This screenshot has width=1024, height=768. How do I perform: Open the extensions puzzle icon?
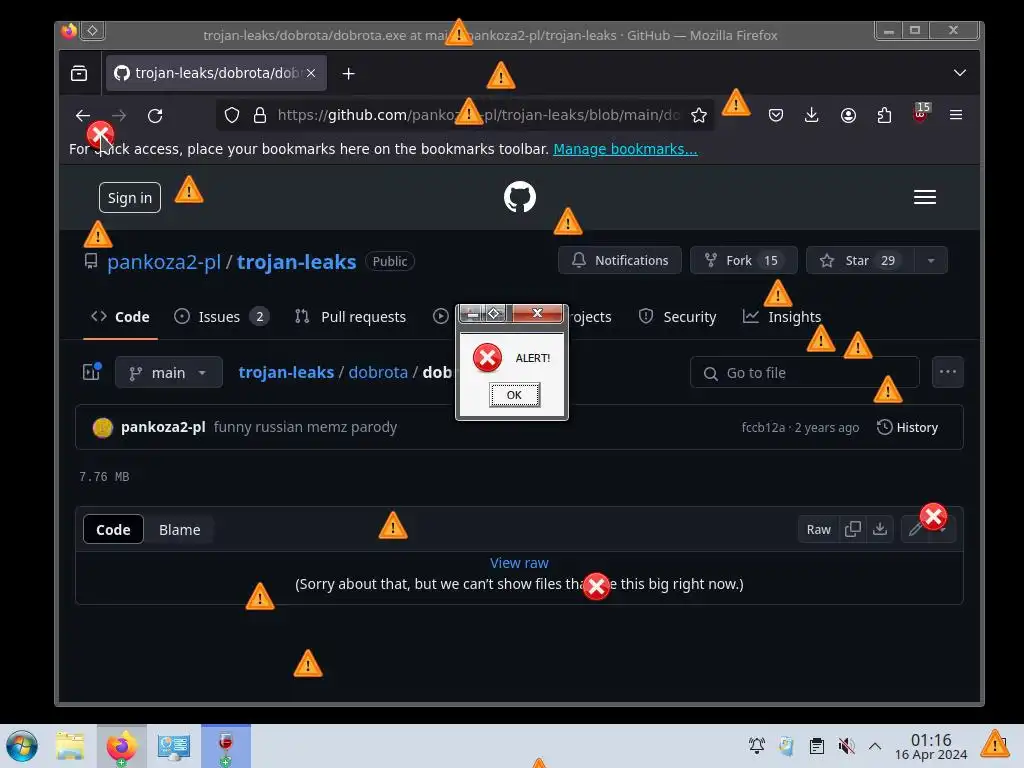884,116
